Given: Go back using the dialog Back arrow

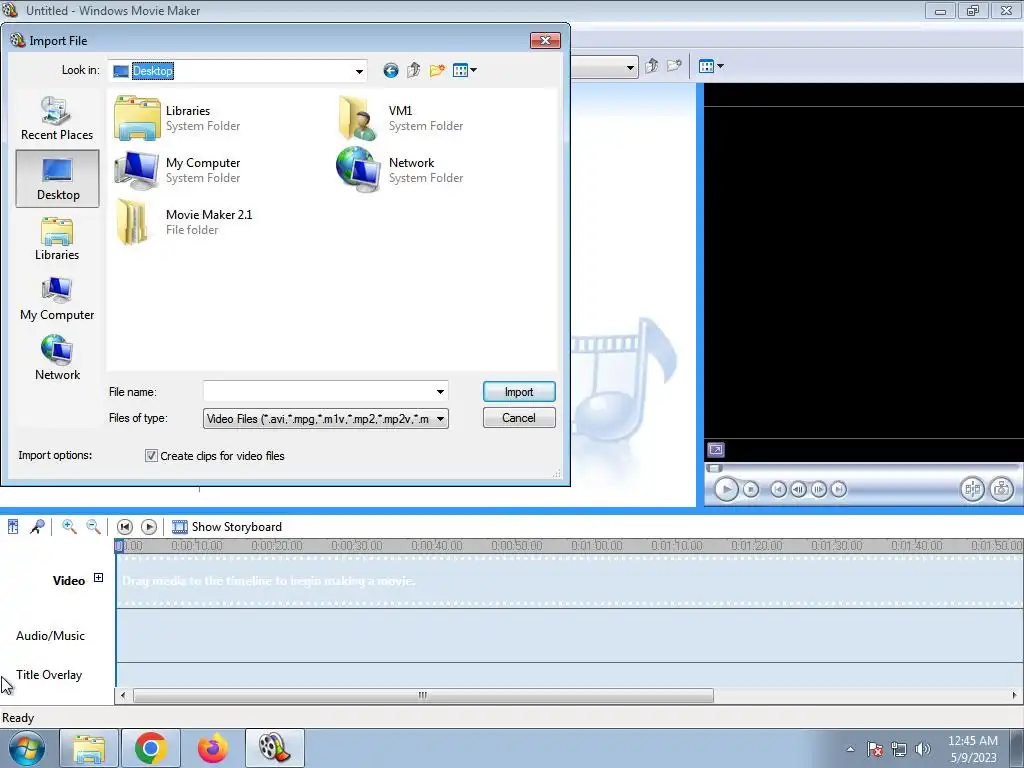Looking at the screenshot, I should [391, 71].
